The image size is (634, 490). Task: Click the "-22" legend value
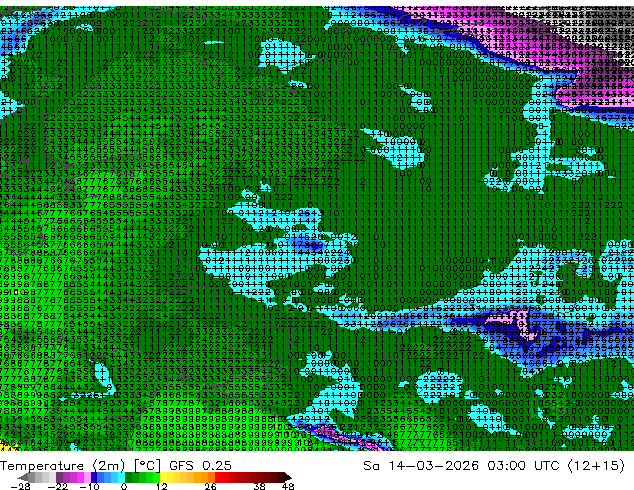point(57,486)
